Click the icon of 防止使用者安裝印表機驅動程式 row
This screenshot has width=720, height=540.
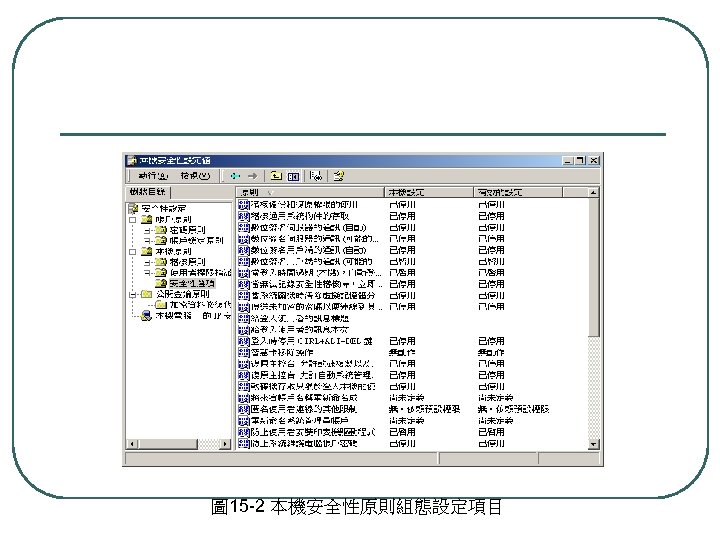pos(244,432)
